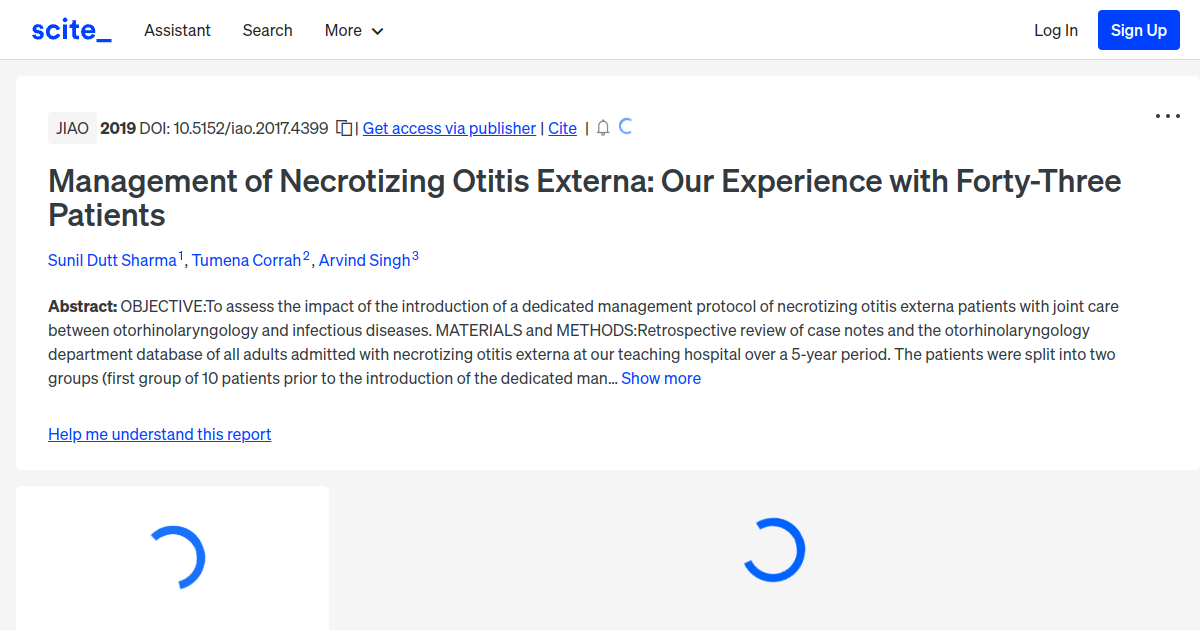Collapse the More menu chevron

[379, 31]
